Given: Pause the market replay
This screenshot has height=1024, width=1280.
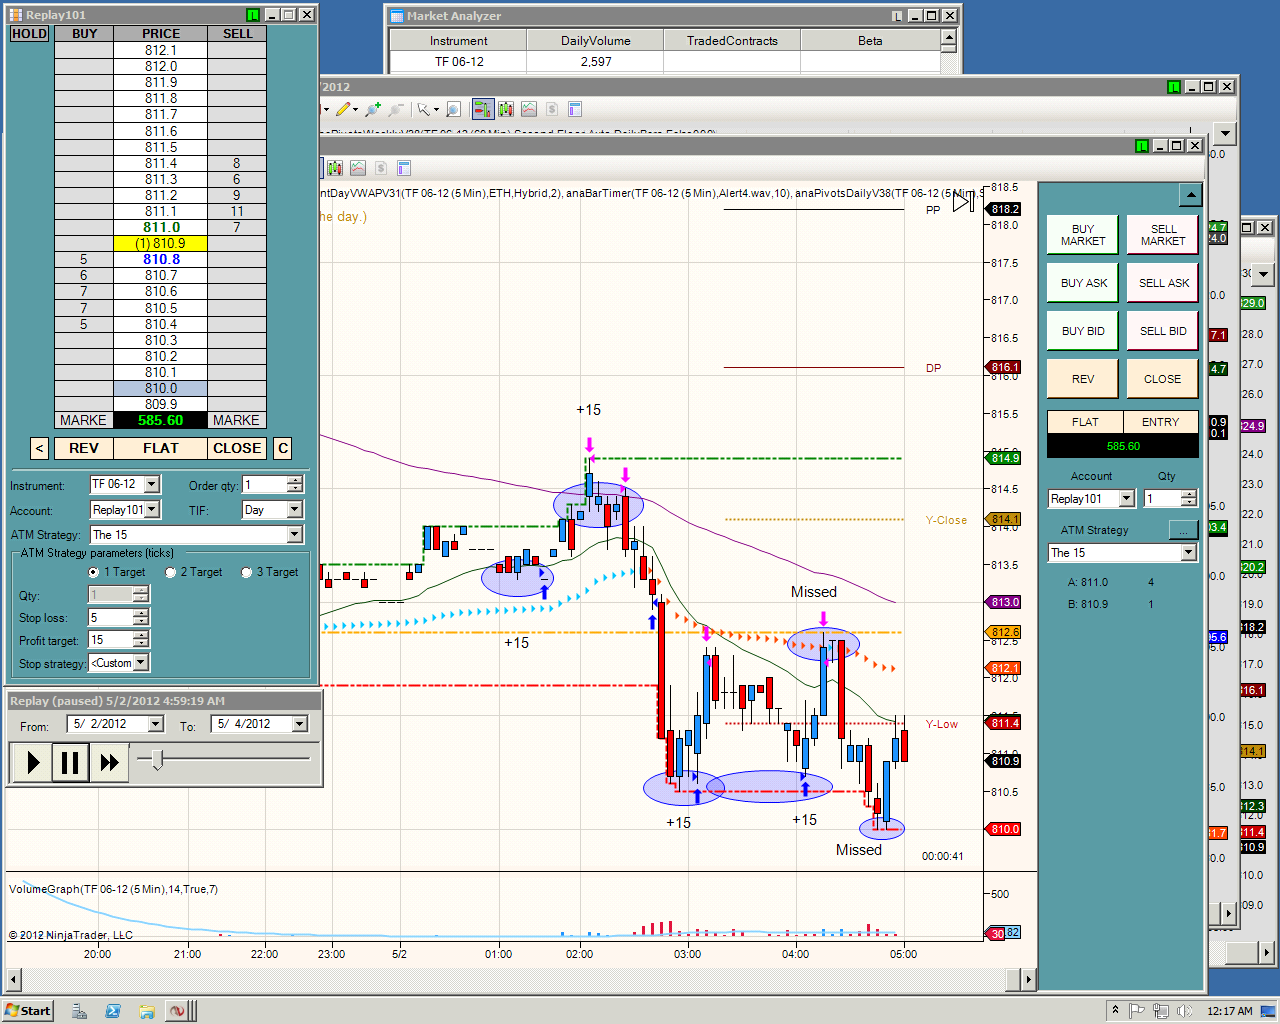Looking at the screenshot, I should 70,763.
